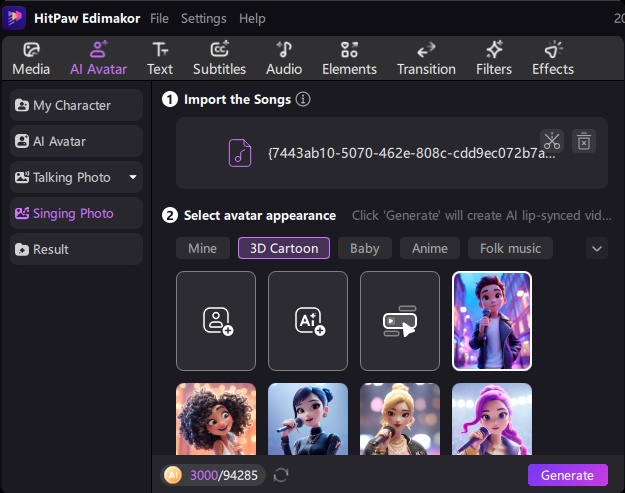Choose the Folk music avatar category

[x=510, y=248]
